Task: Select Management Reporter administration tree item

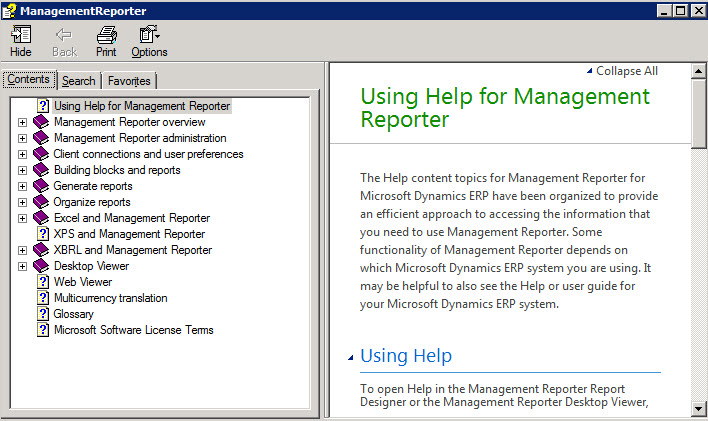Action: pos(140,138)
